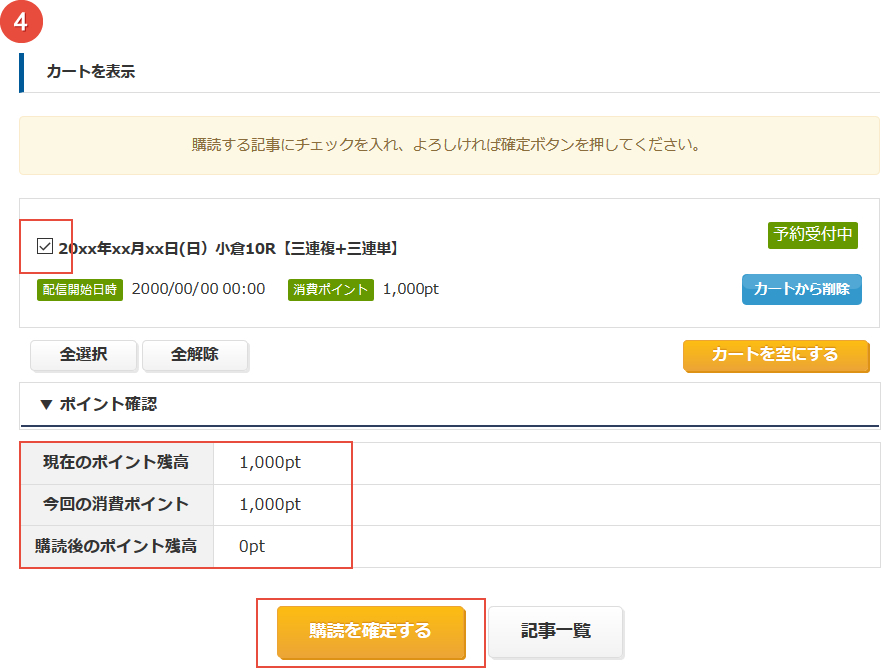
Task: Click the 今回の消費ポイント row header
Action: pyautogui.click(x=116, y=504)
